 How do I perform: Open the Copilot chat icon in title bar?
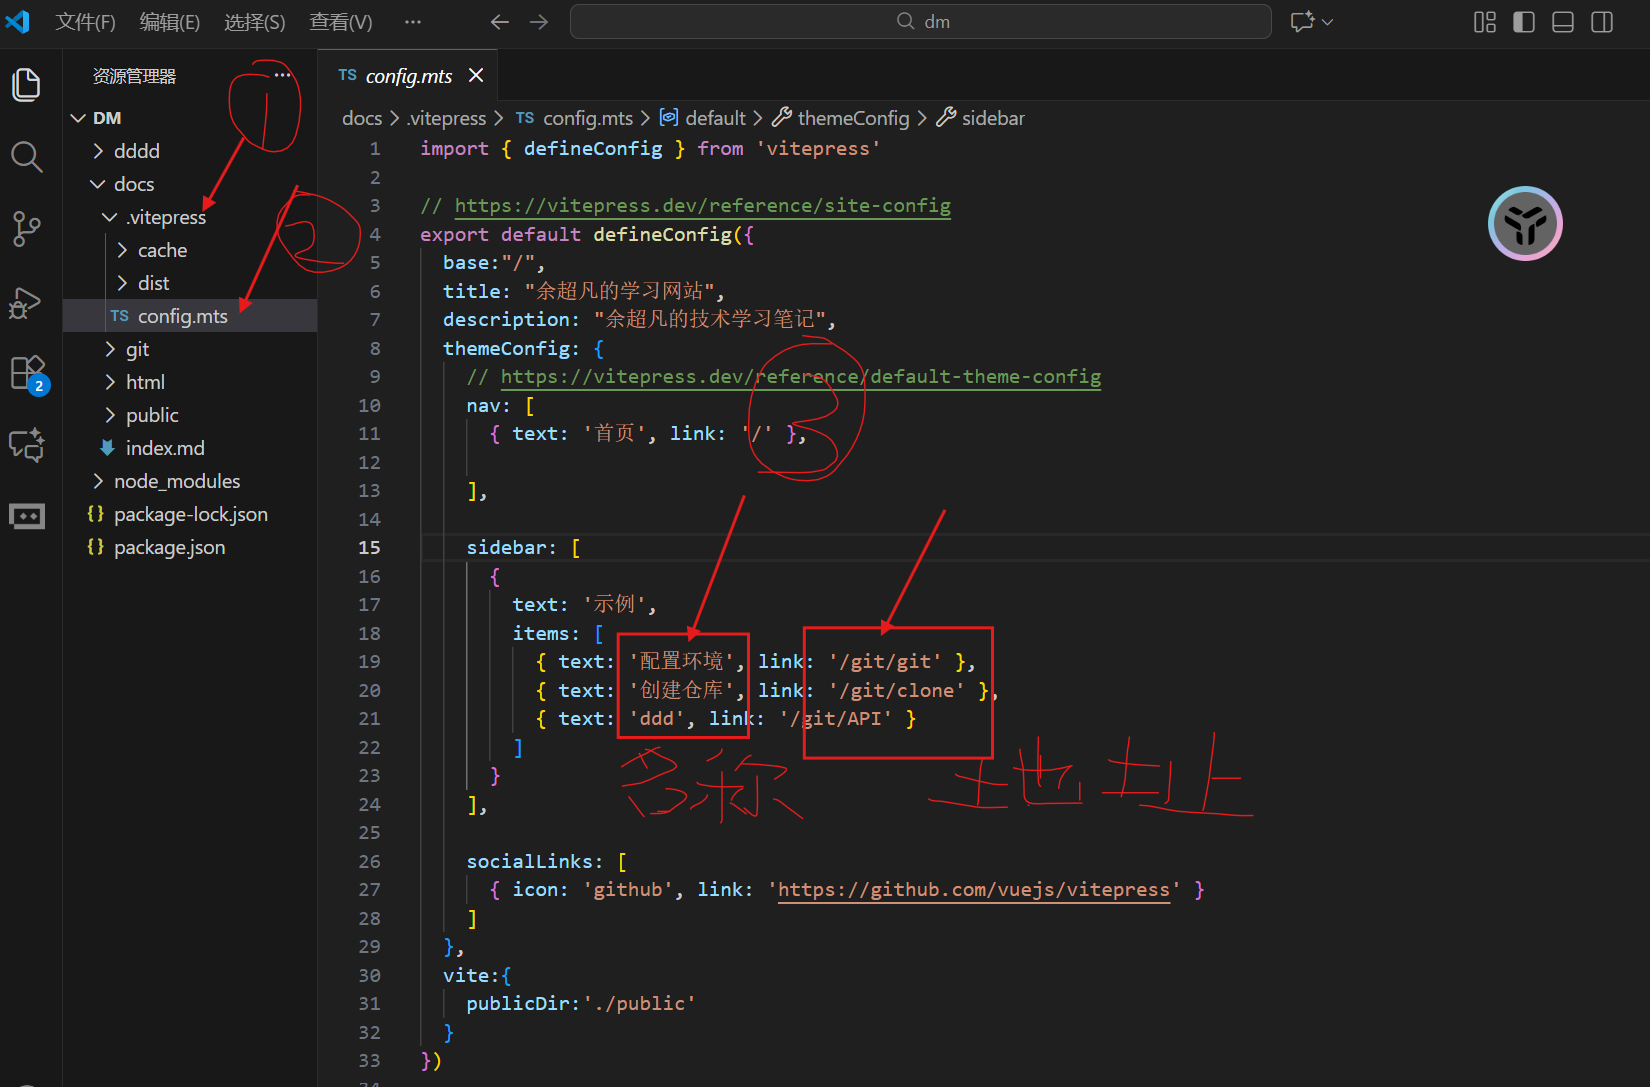click(1302, 22)
